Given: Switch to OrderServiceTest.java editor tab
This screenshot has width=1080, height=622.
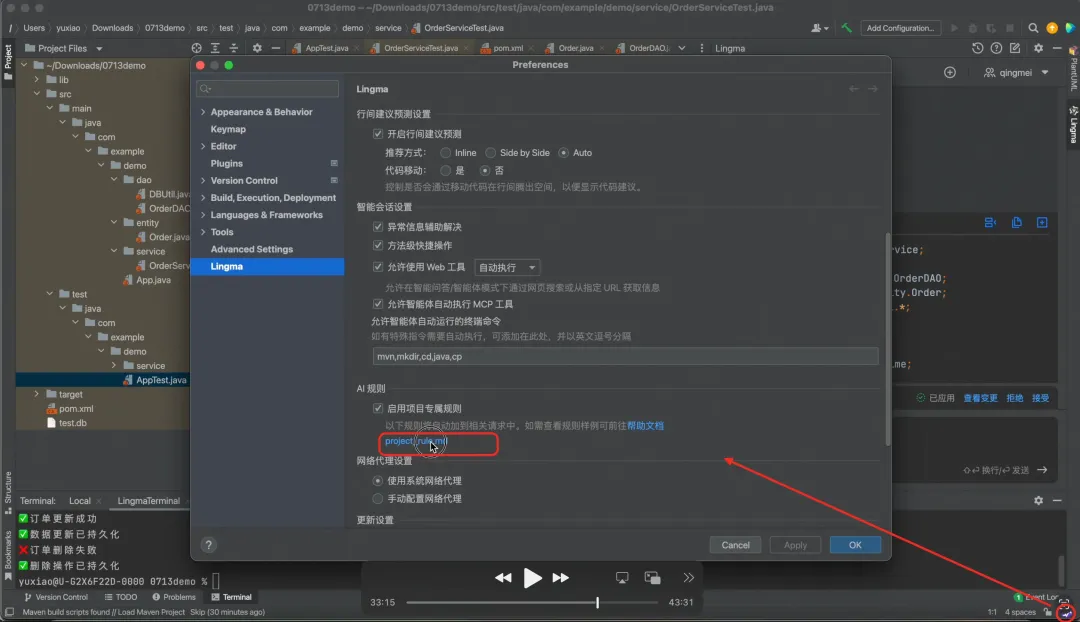Looking at the screenshot, I should [420, 48].
